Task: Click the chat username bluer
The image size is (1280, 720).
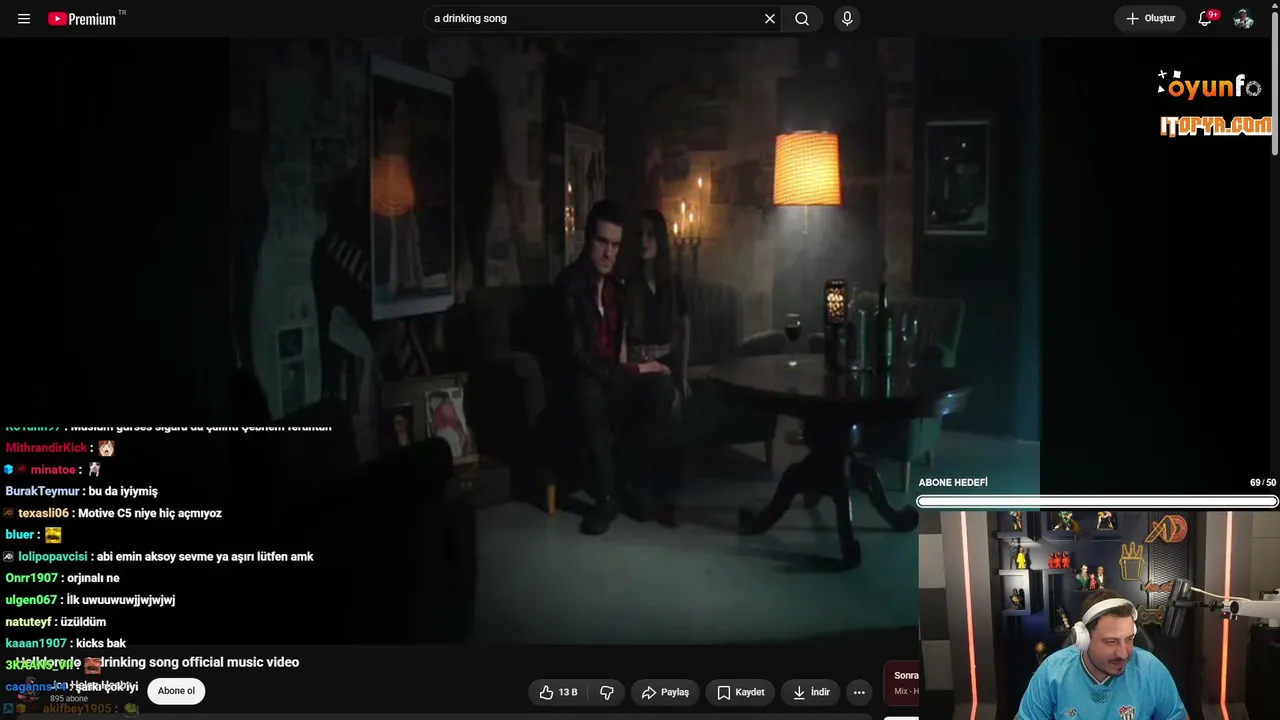Action: pyautogui.click(x=20, y=535)
